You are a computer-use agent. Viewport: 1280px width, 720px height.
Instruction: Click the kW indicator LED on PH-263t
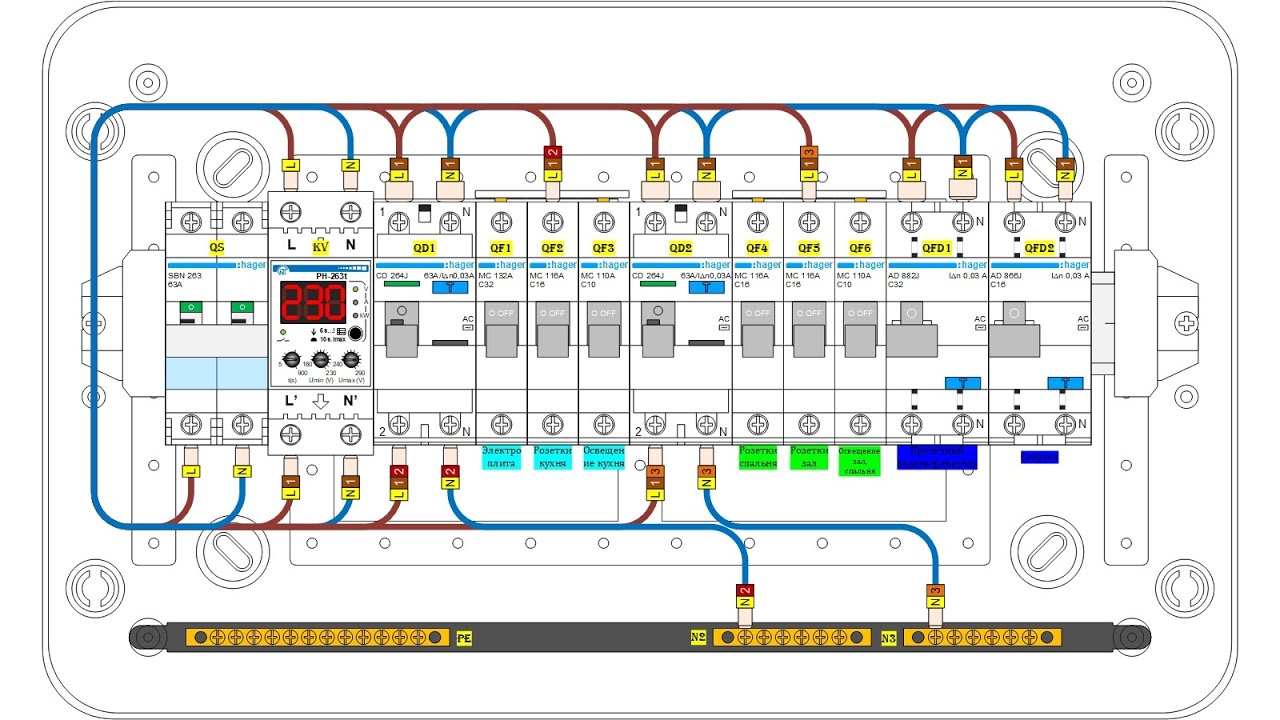pos(355,314)
